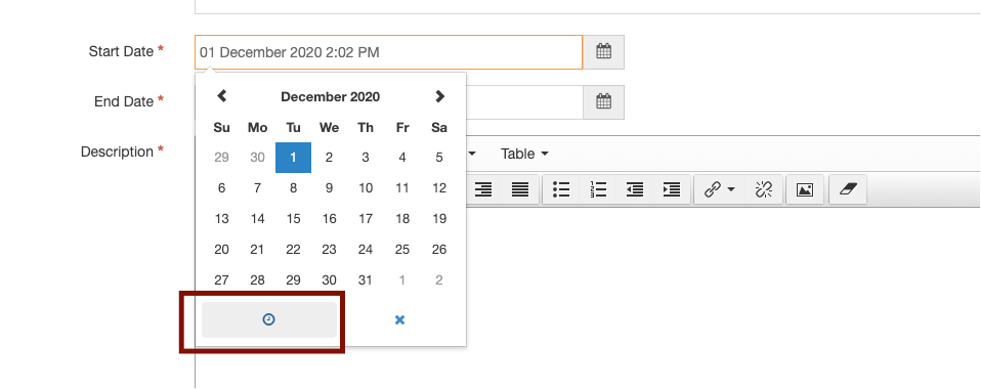Screen dimensions: 981x389
Task: Switch to time picker clock icon
Action: click(x=269, y=320)
